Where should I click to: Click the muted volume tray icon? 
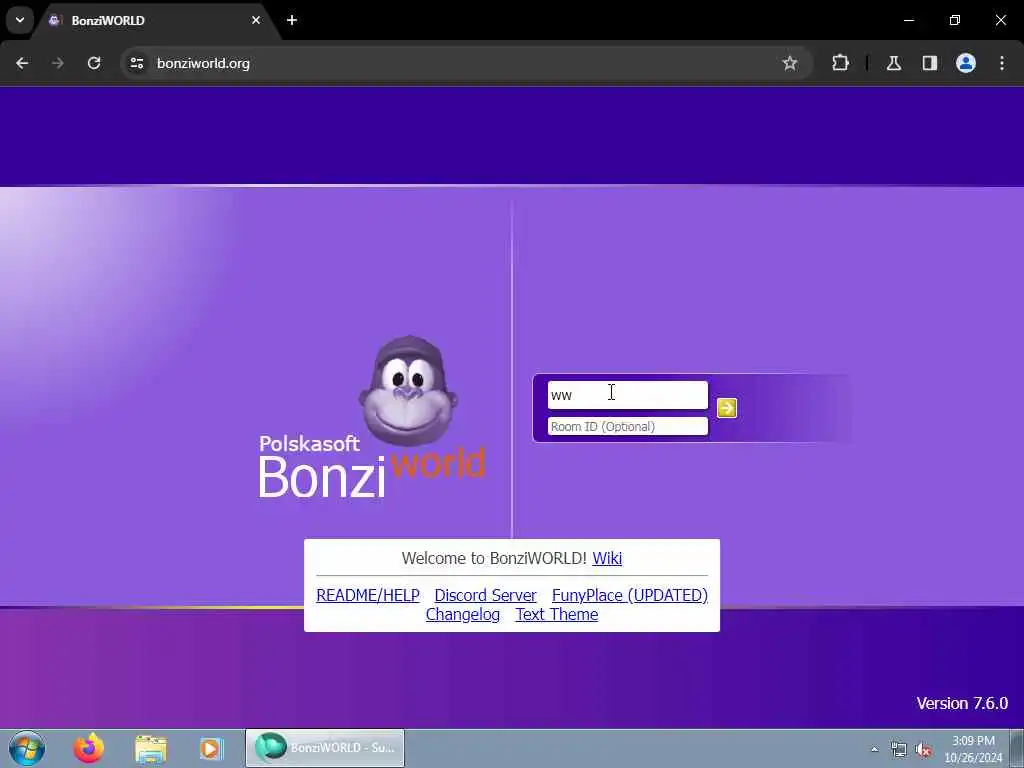click(923, 750)
